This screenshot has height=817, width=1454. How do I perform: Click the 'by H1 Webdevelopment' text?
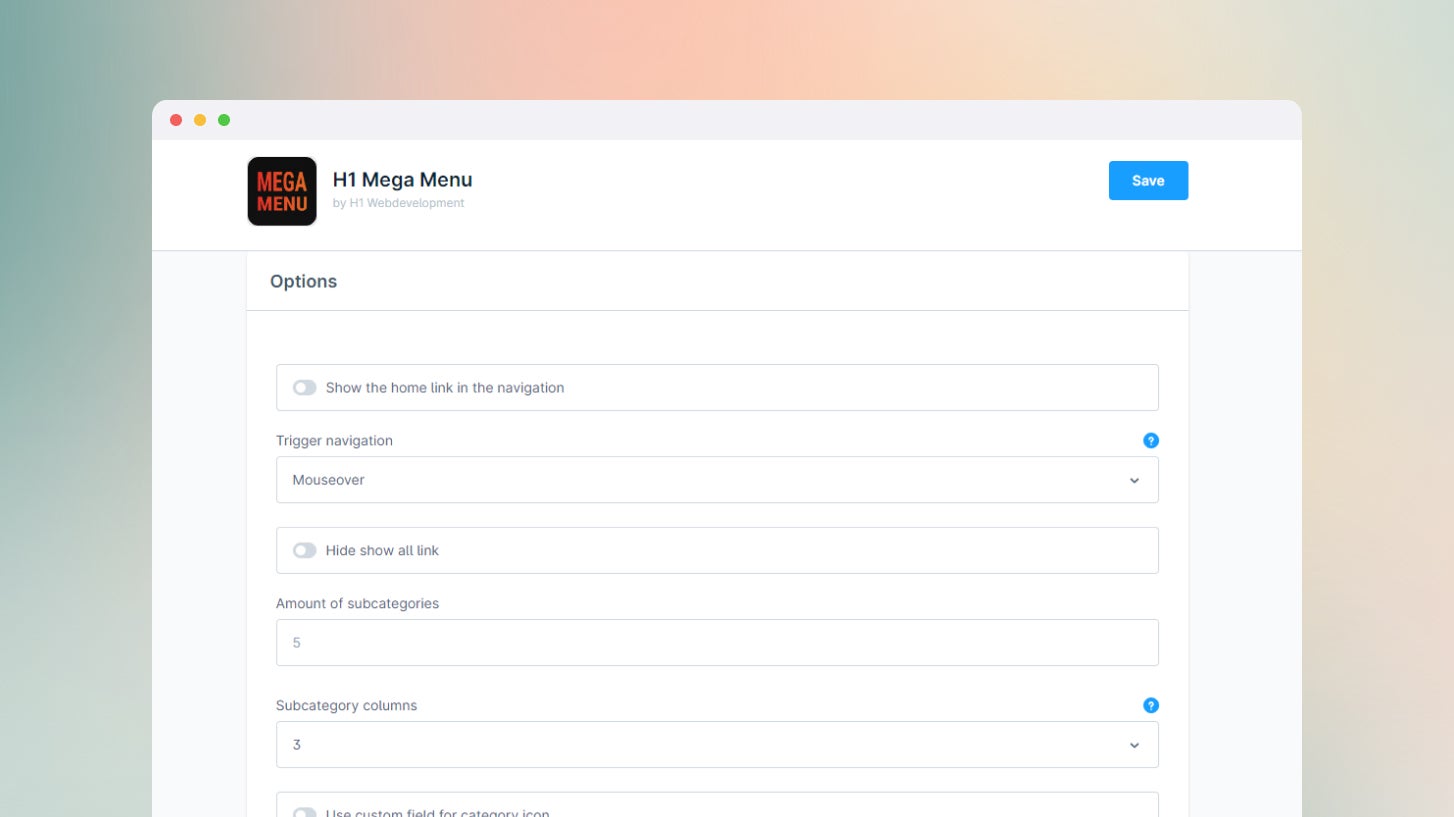pos(398,203)
